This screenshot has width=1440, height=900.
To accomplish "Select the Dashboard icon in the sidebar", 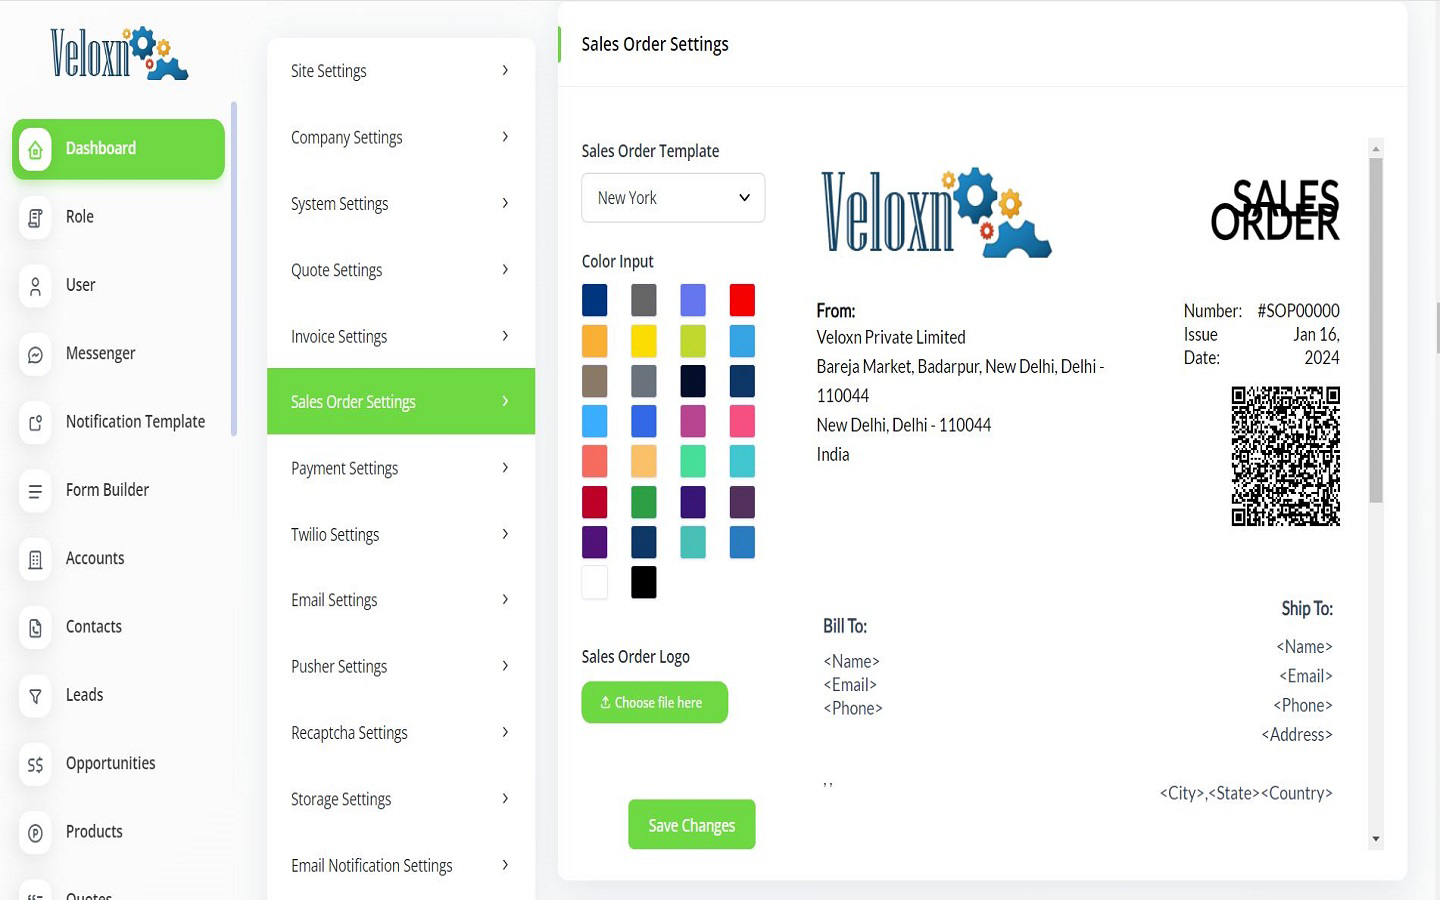I will [x=35, y=148].
